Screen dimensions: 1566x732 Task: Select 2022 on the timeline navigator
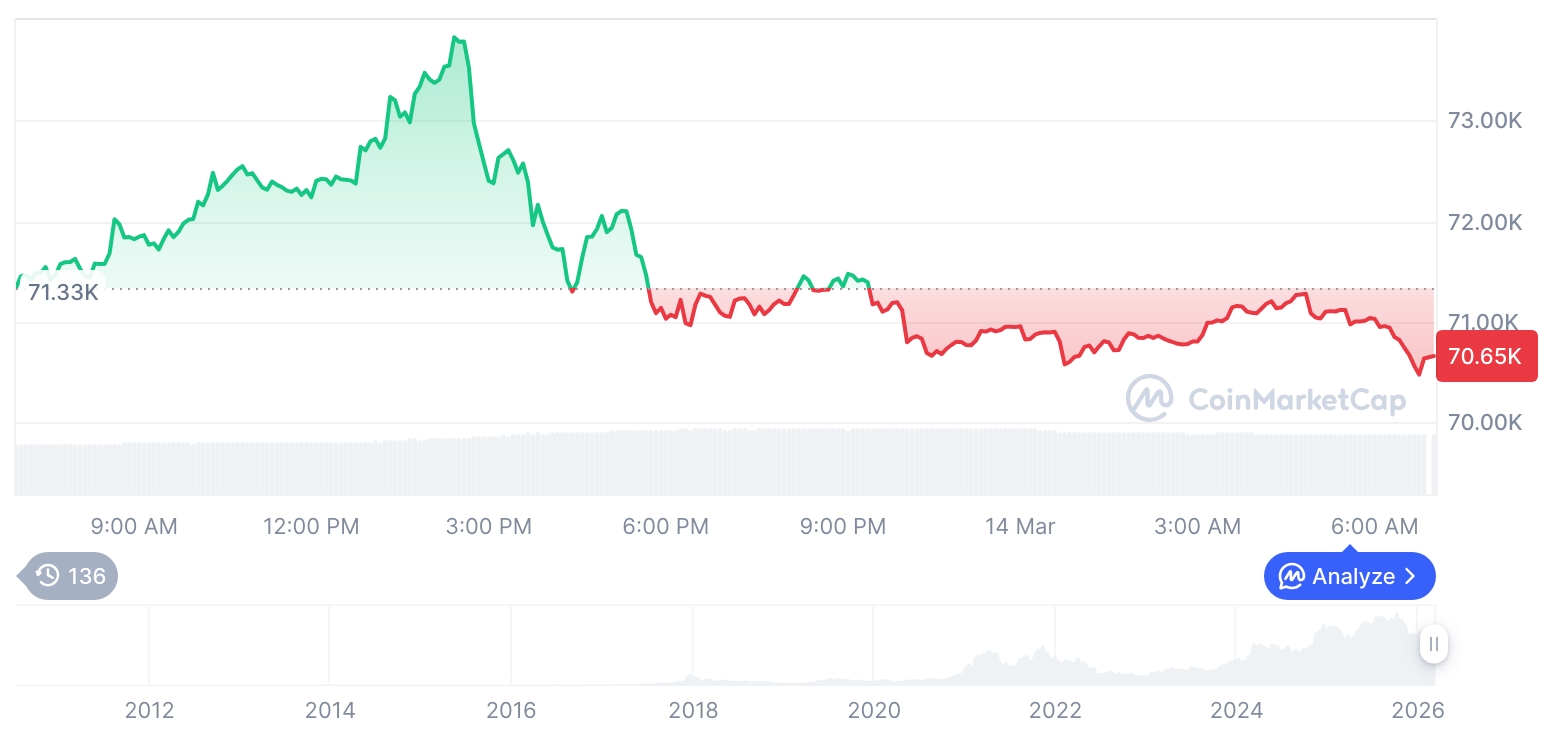1055,711
